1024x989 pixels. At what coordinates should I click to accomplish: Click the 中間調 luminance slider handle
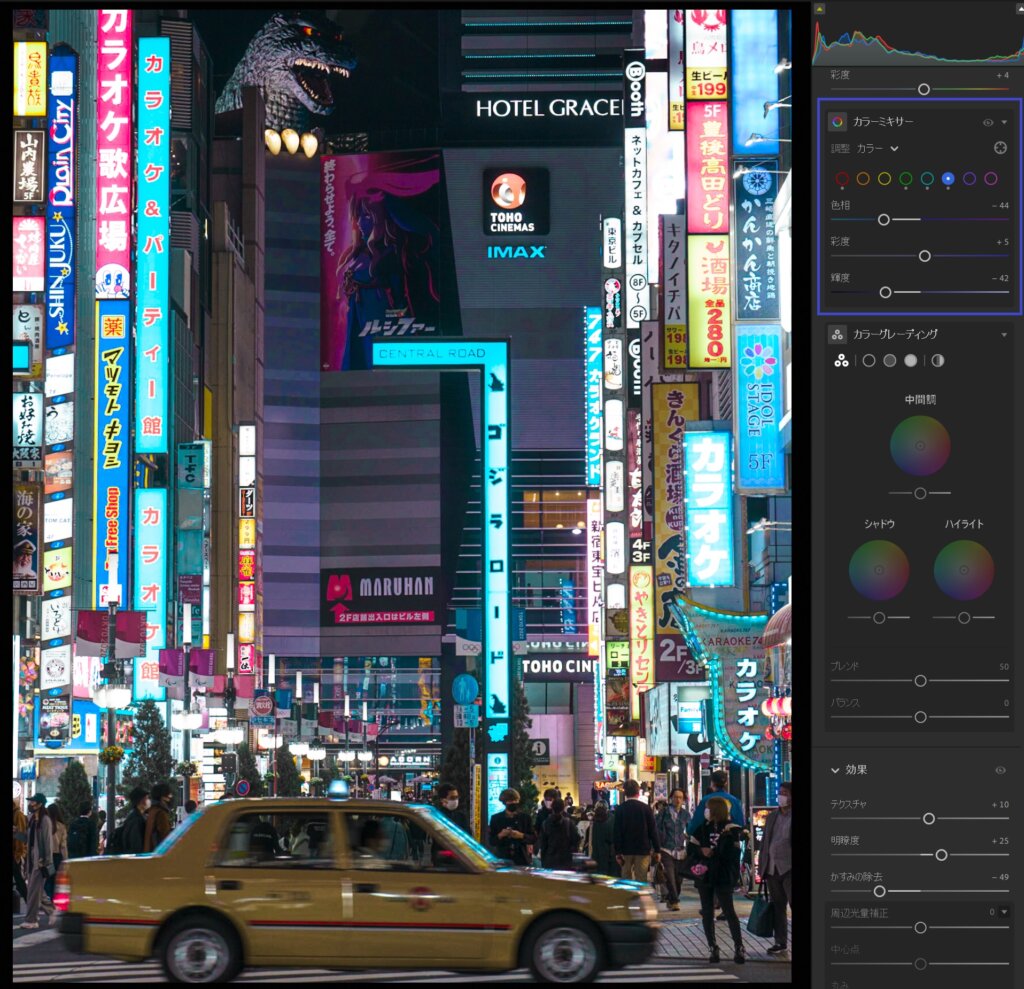click(920, 493)
